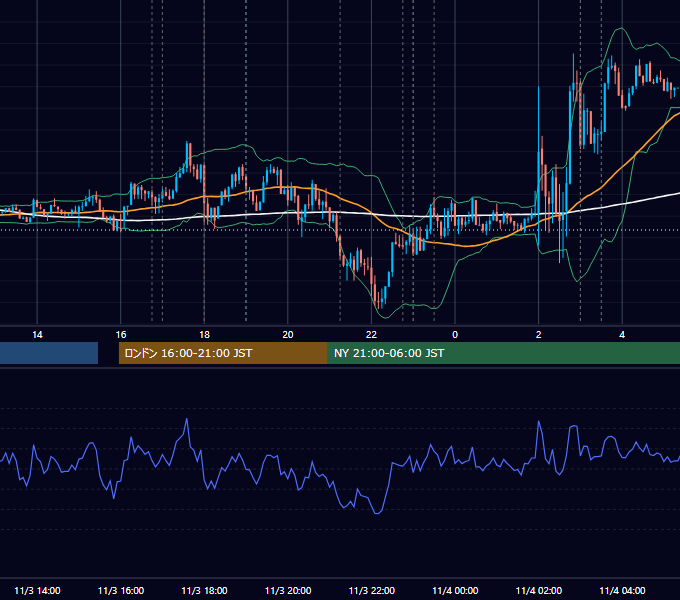The width and height of the screenshot is (680, 600).
Task: Click the 11/3 16:00 time label
Action: [121, 590]
